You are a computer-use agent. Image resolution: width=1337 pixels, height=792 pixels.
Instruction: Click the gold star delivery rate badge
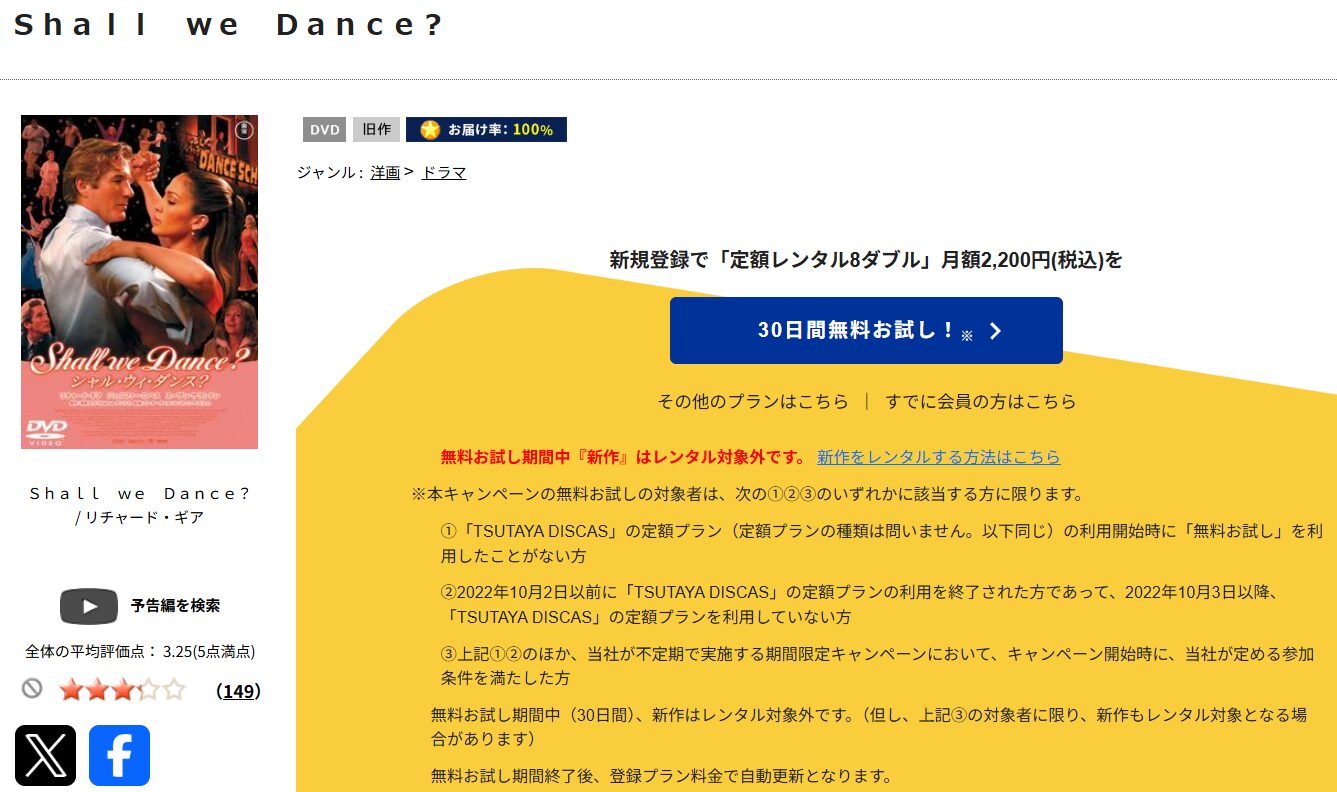pos(486,129)
